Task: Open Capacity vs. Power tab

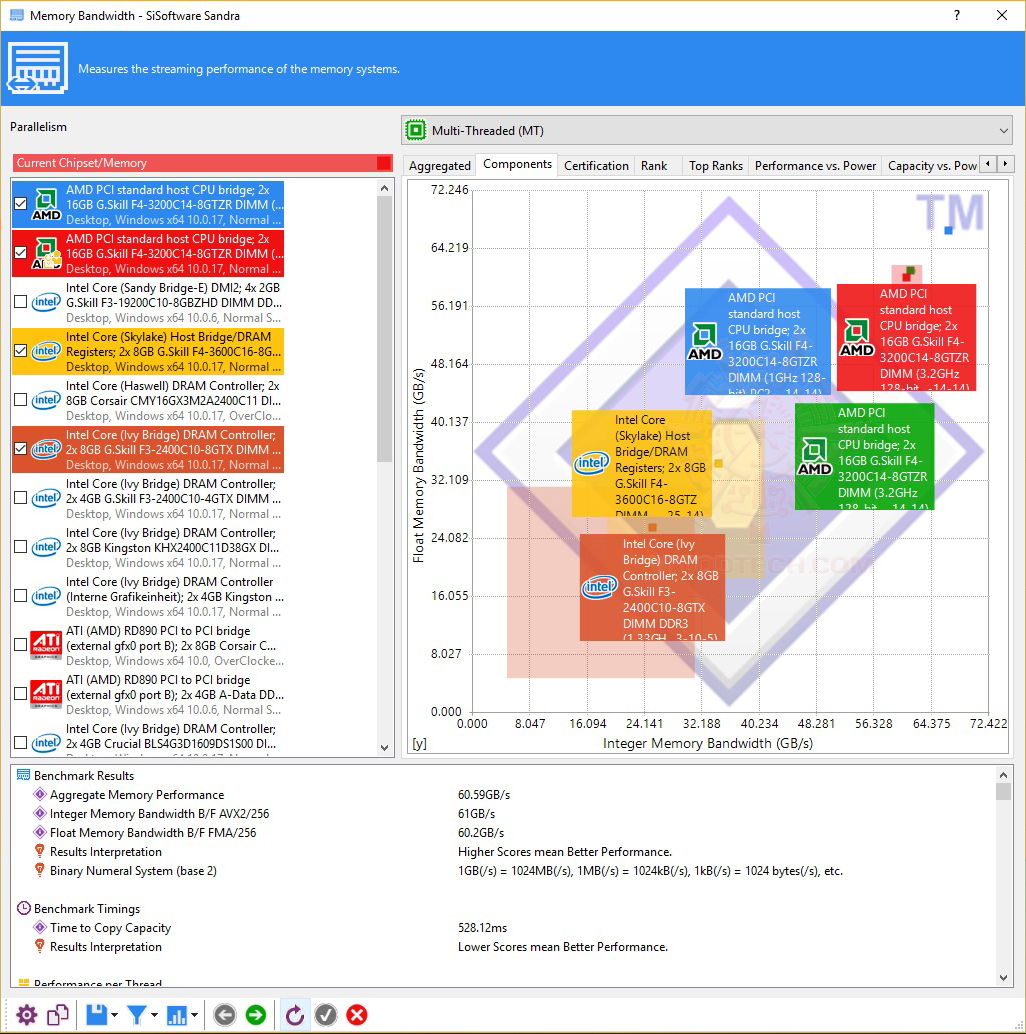Action: [932, 166]
